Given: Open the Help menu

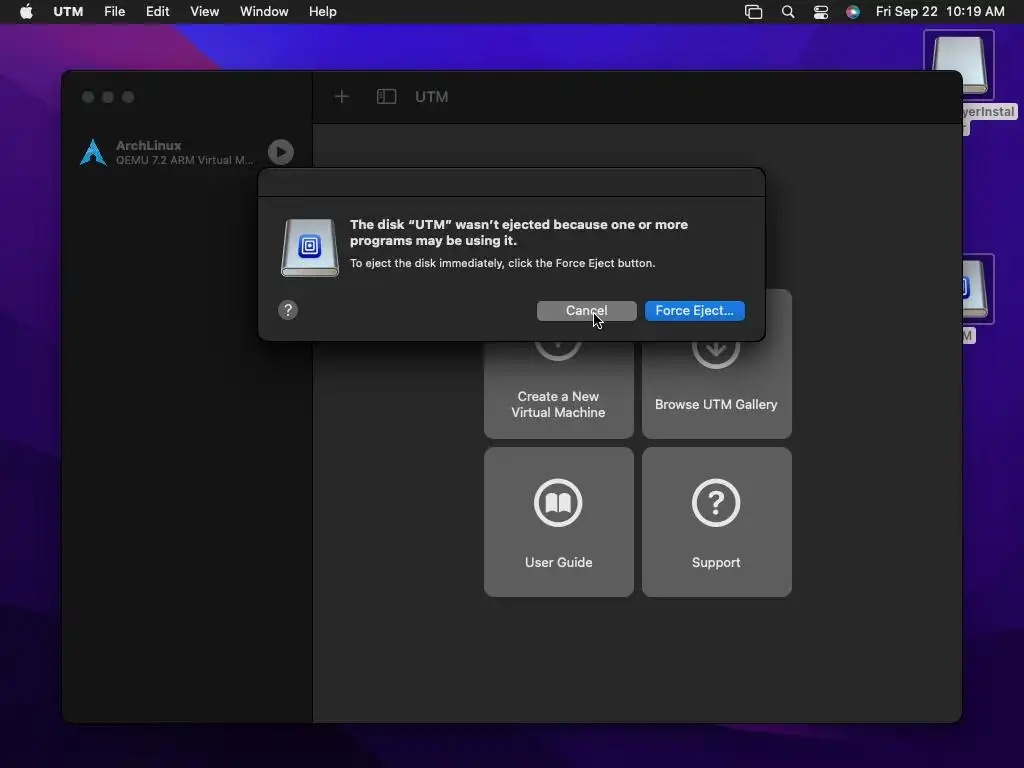Looking at the screenshot, I should (x=323, y=12).
